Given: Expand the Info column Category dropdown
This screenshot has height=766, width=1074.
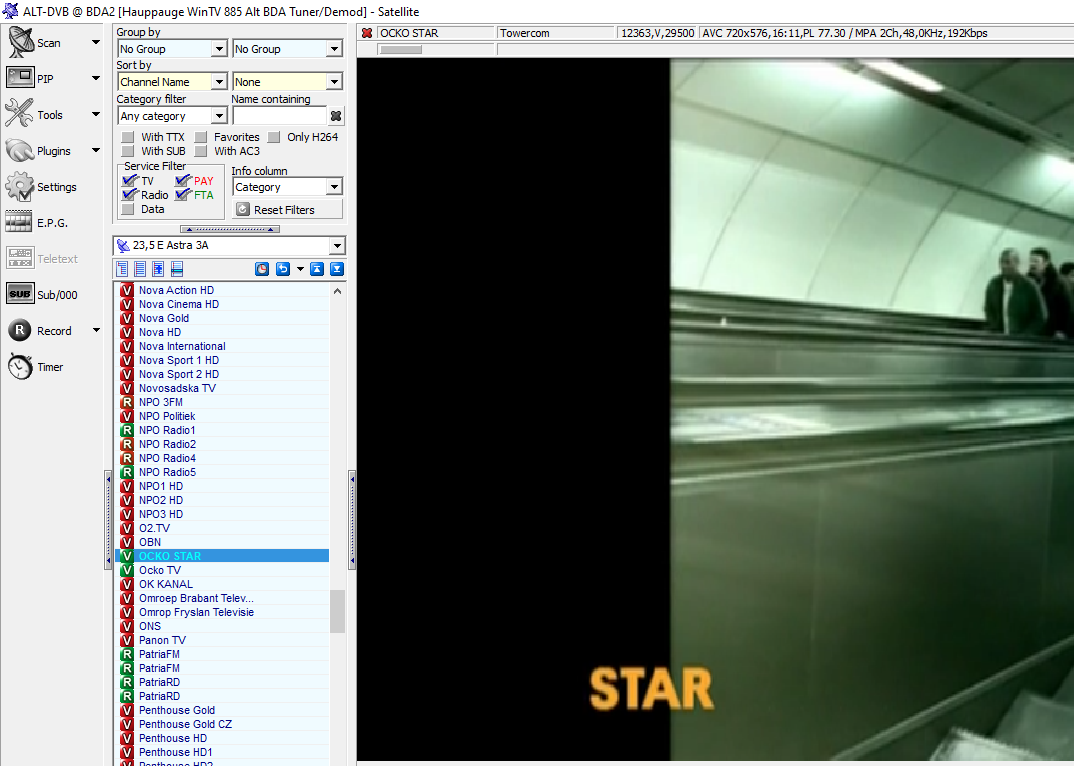Looking at the screenshot, I should [334, 187].
